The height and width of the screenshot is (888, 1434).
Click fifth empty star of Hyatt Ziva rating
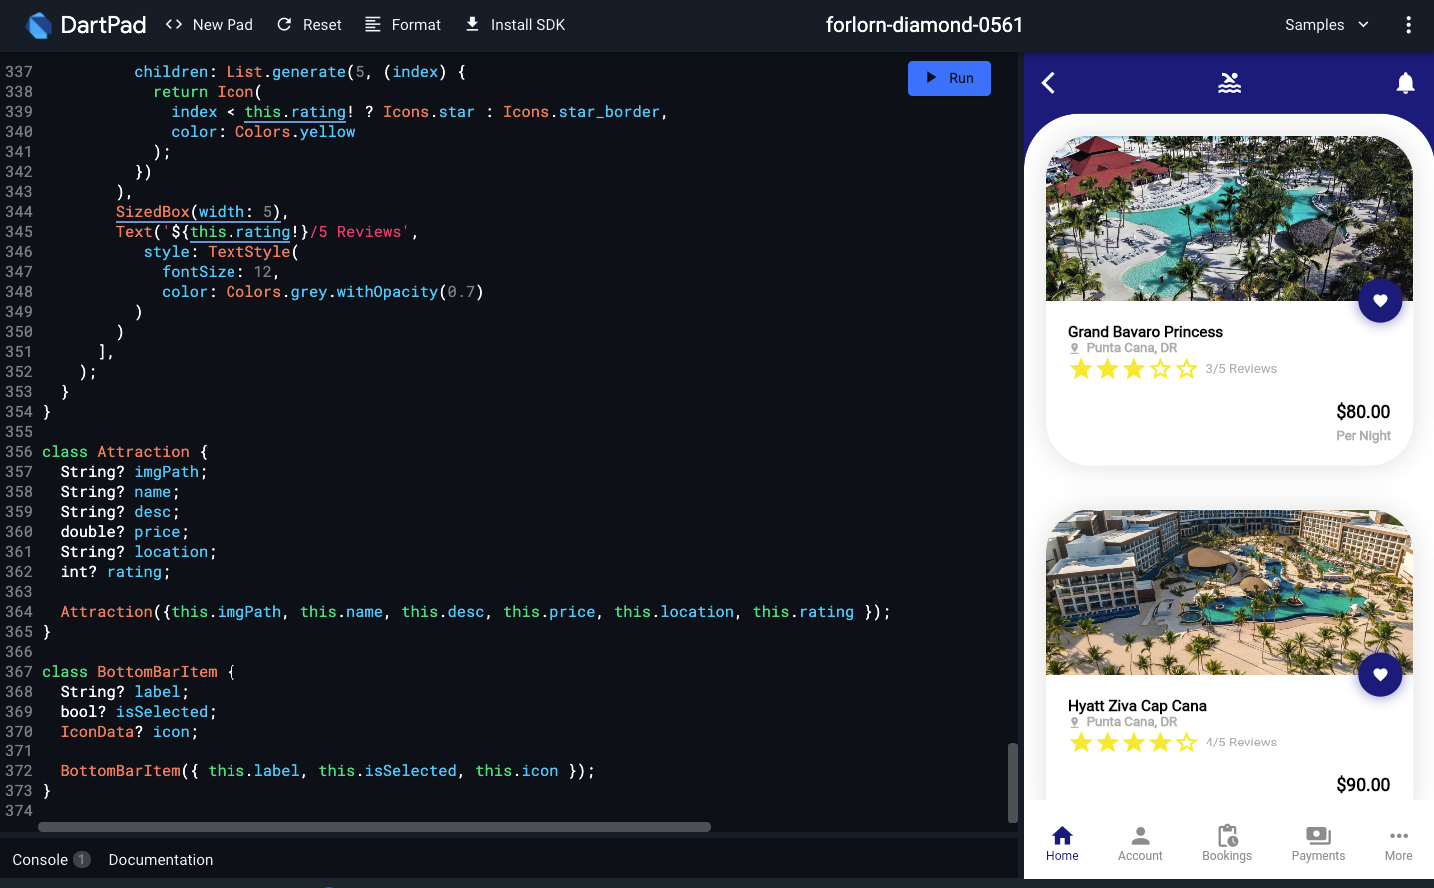click(1186, 742)
